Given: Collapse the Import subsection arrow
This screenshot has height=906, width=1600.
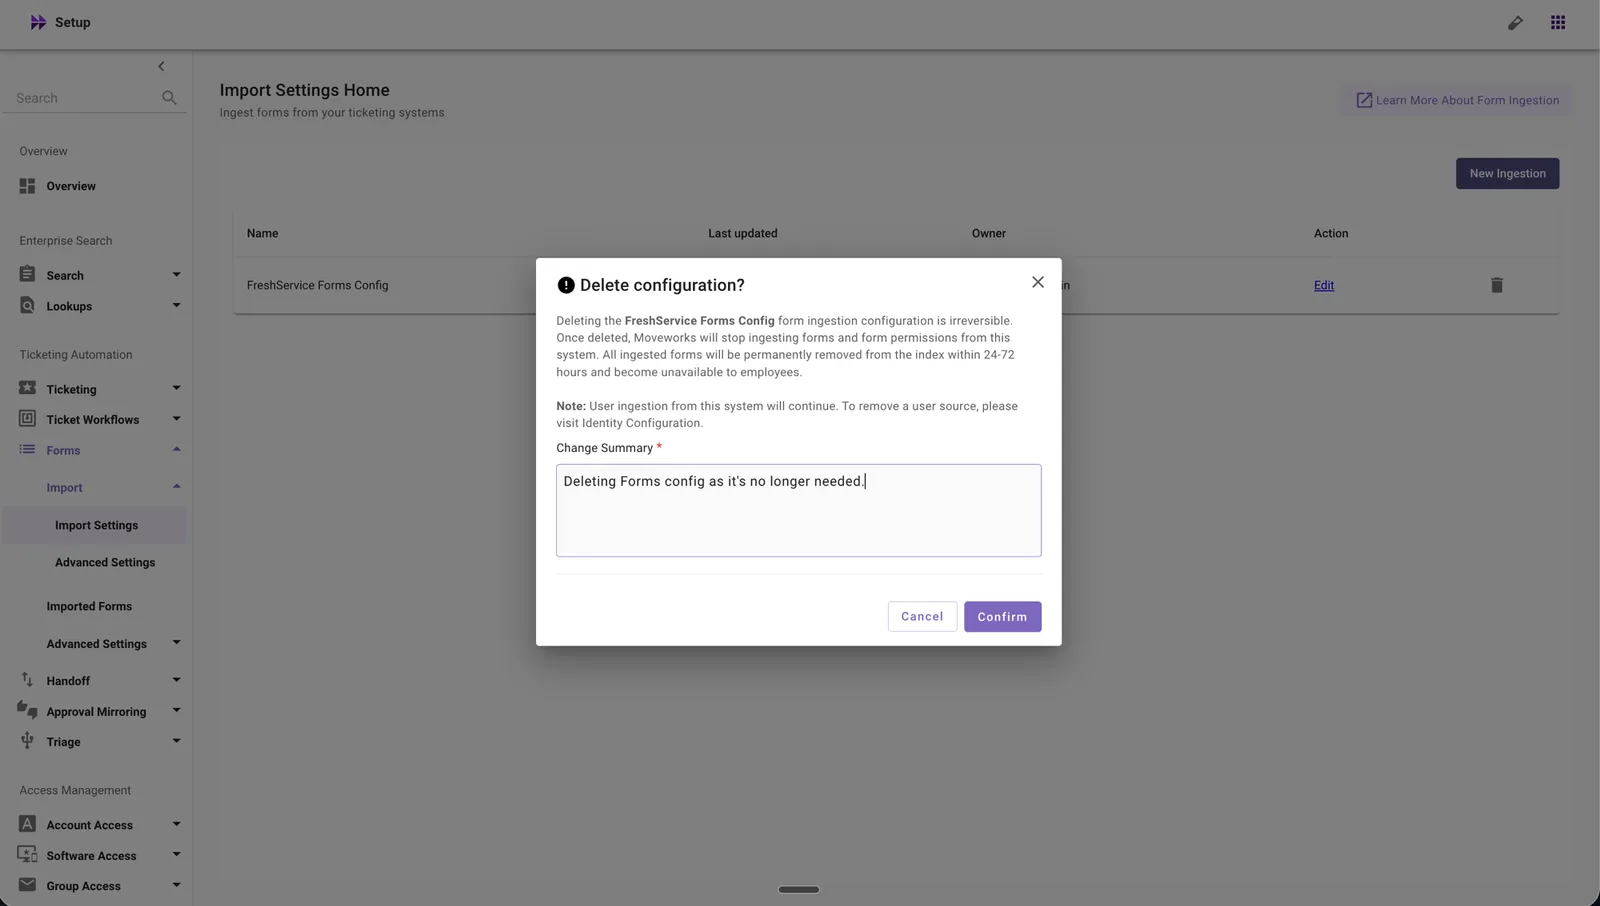Looking at the screenshot, I should coord(176,487).
